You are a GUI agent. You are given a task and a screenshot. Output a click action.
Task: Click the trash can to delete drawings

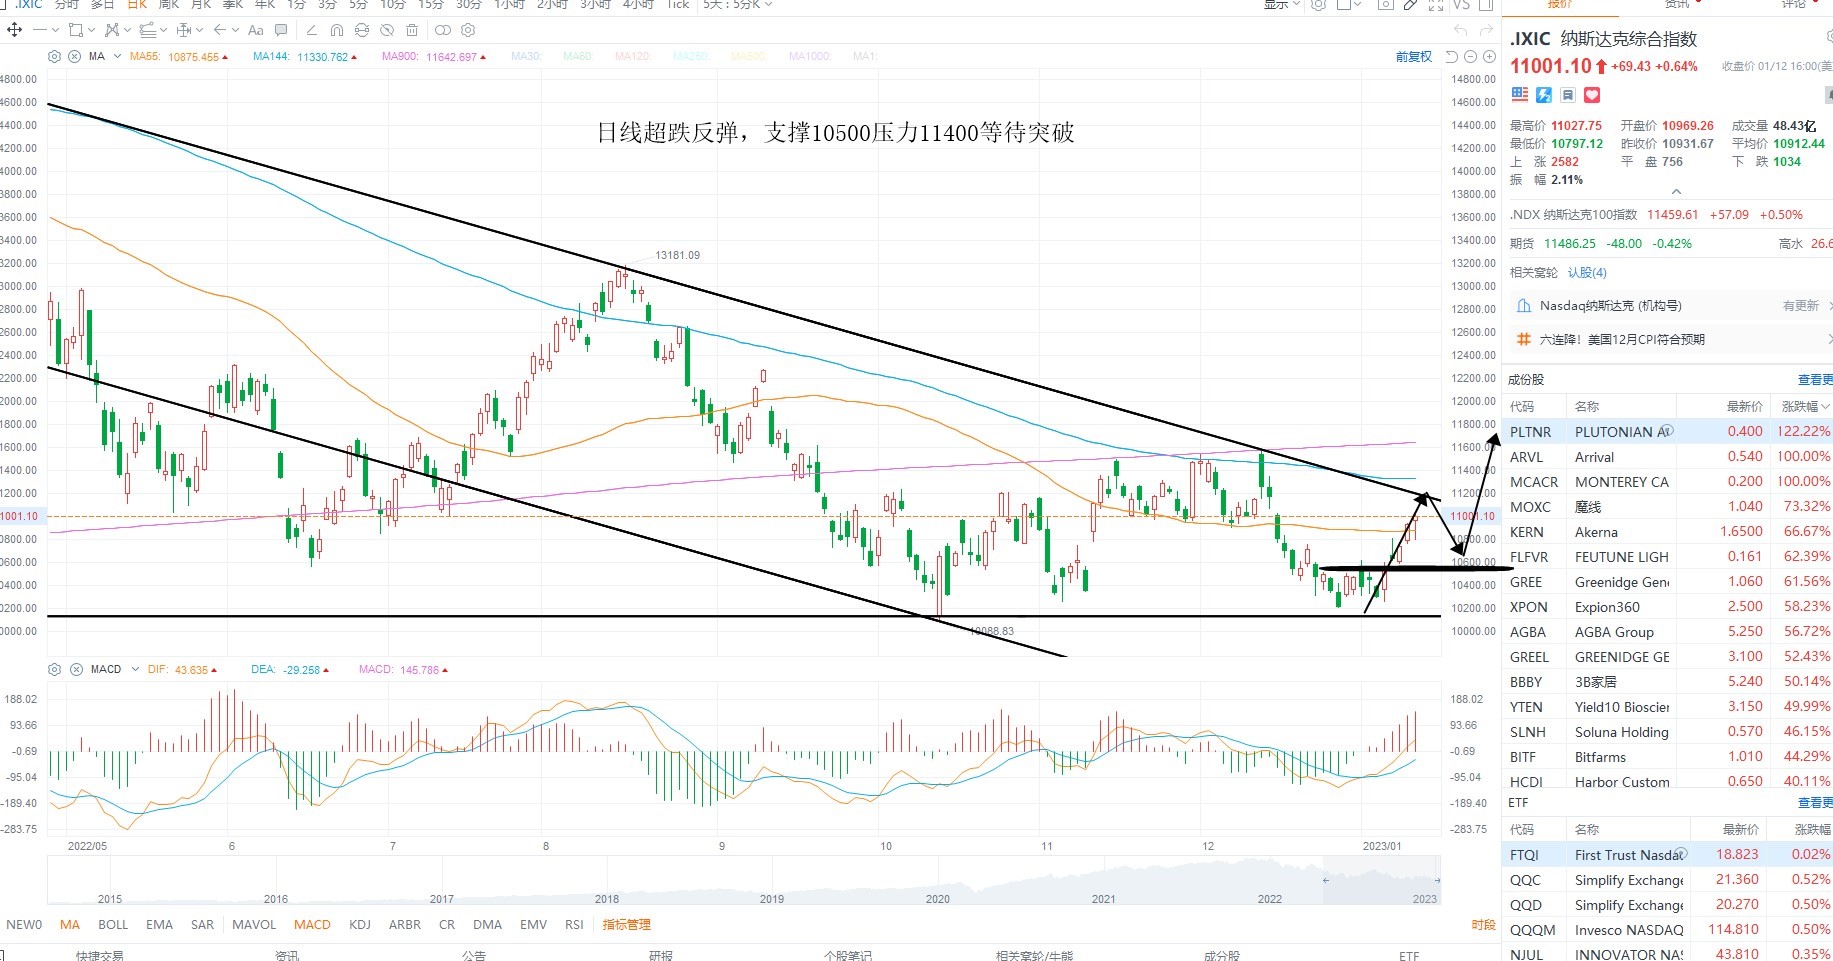pos(412,30)
